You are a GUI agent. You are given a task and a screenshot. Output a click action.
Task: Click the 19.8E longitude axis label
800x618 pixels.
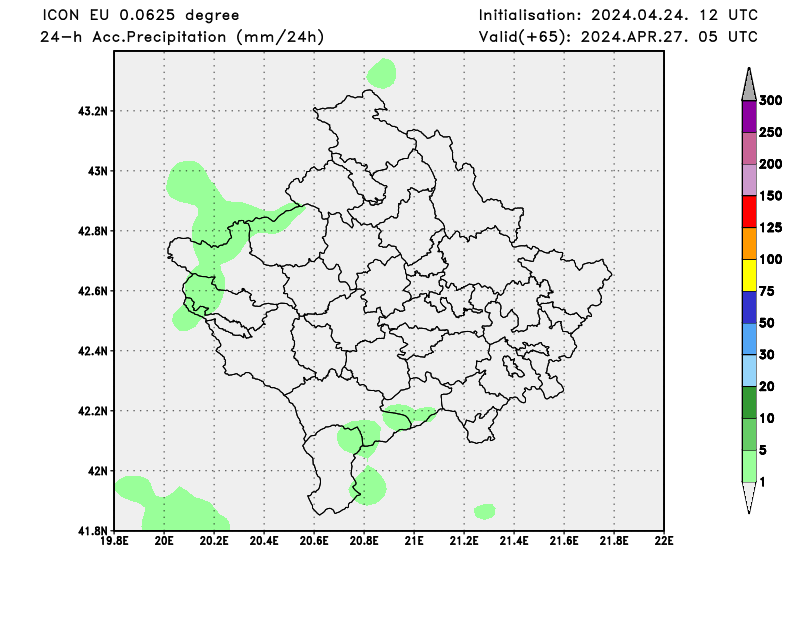[x=114, y=541]
